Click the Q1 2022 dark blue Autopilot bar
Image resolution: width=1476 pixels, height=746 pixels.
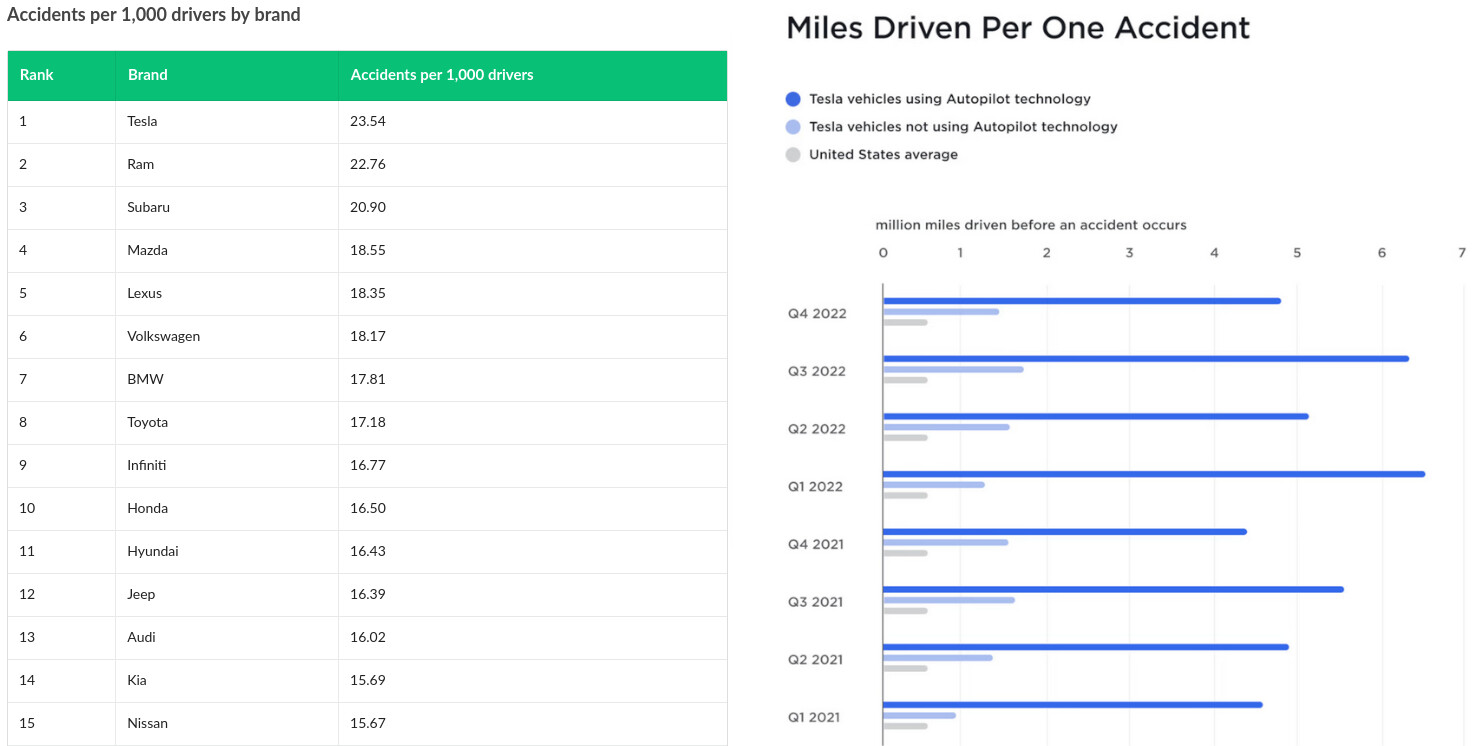point(1154,474)
